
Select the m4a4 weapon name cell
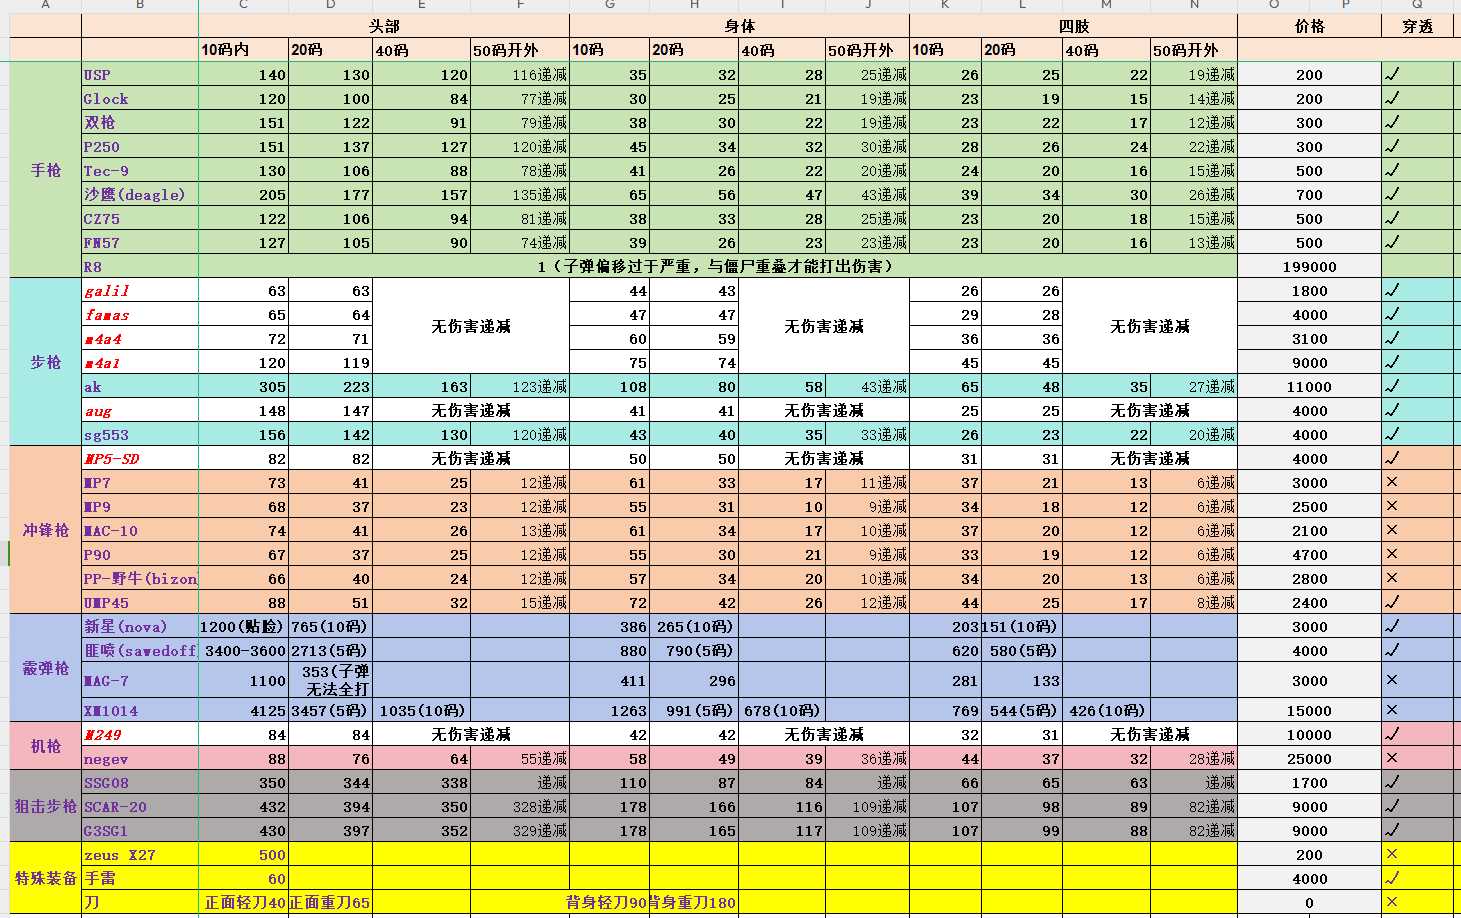(x=140, y=338)
